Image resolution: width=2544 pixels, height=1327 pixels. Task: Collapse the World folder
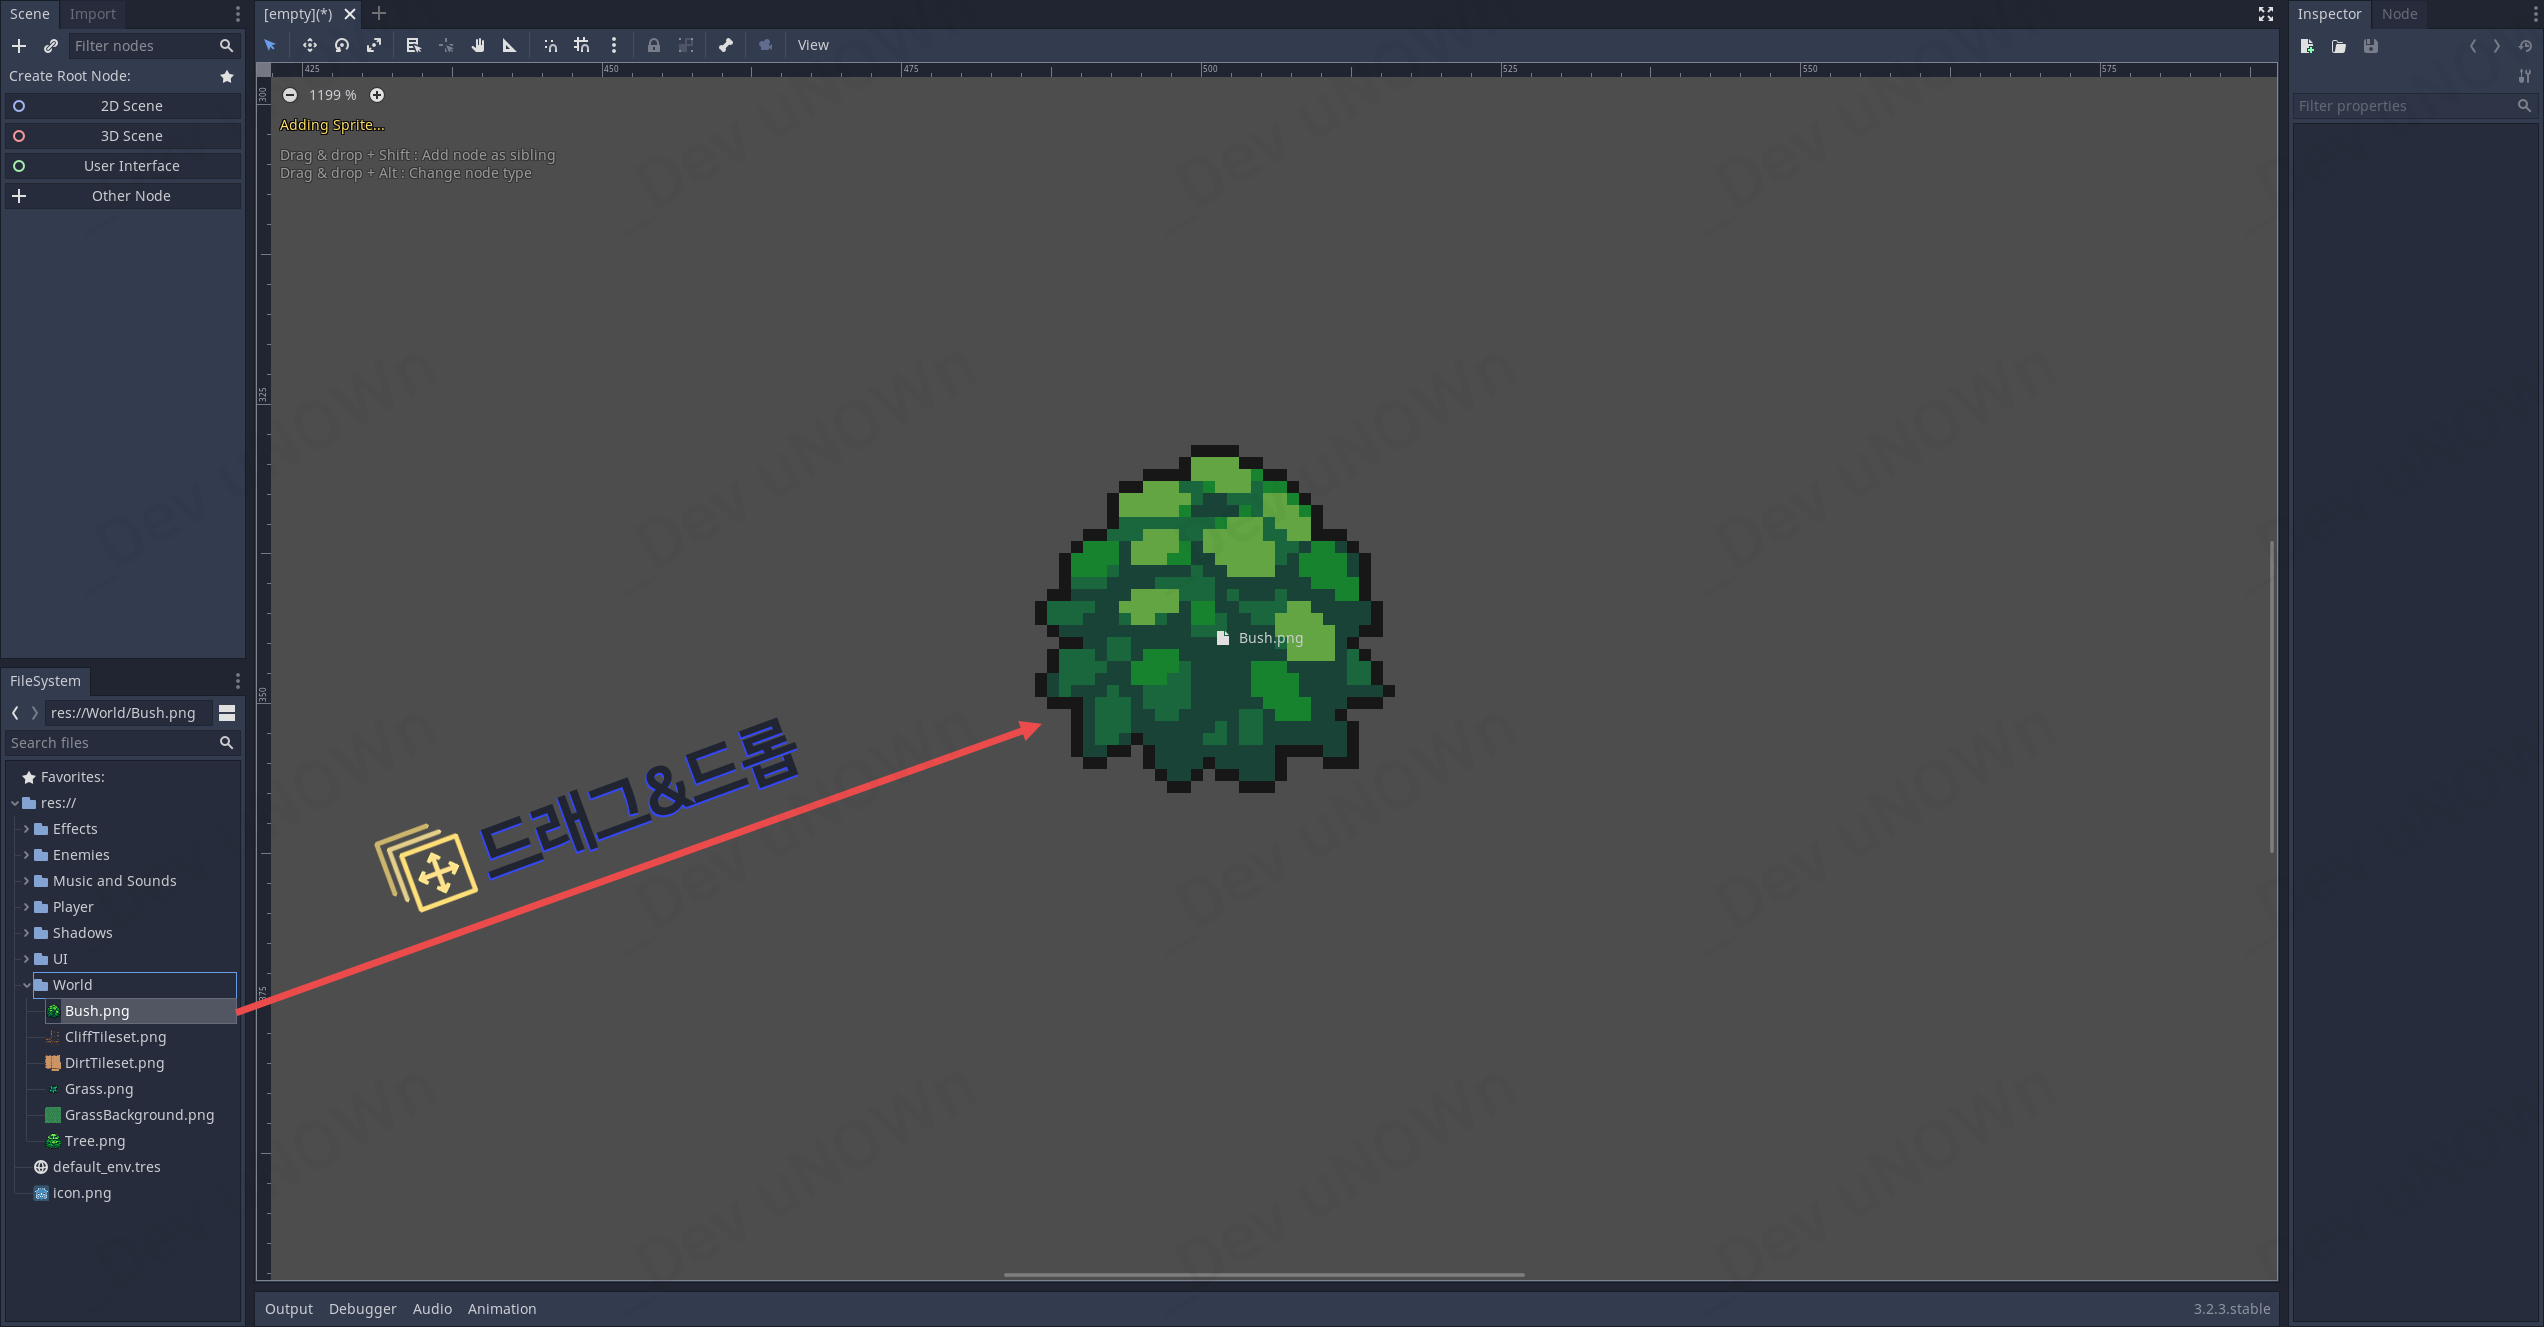[26, 985]
